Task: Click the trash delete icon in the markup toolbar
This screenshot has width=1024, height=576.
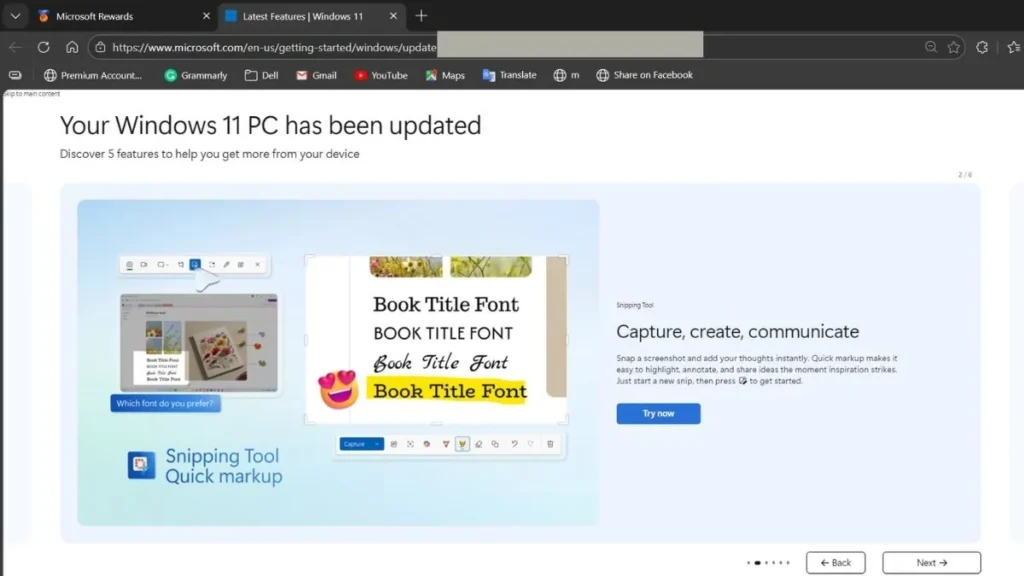Action: (x=549, y=443)
